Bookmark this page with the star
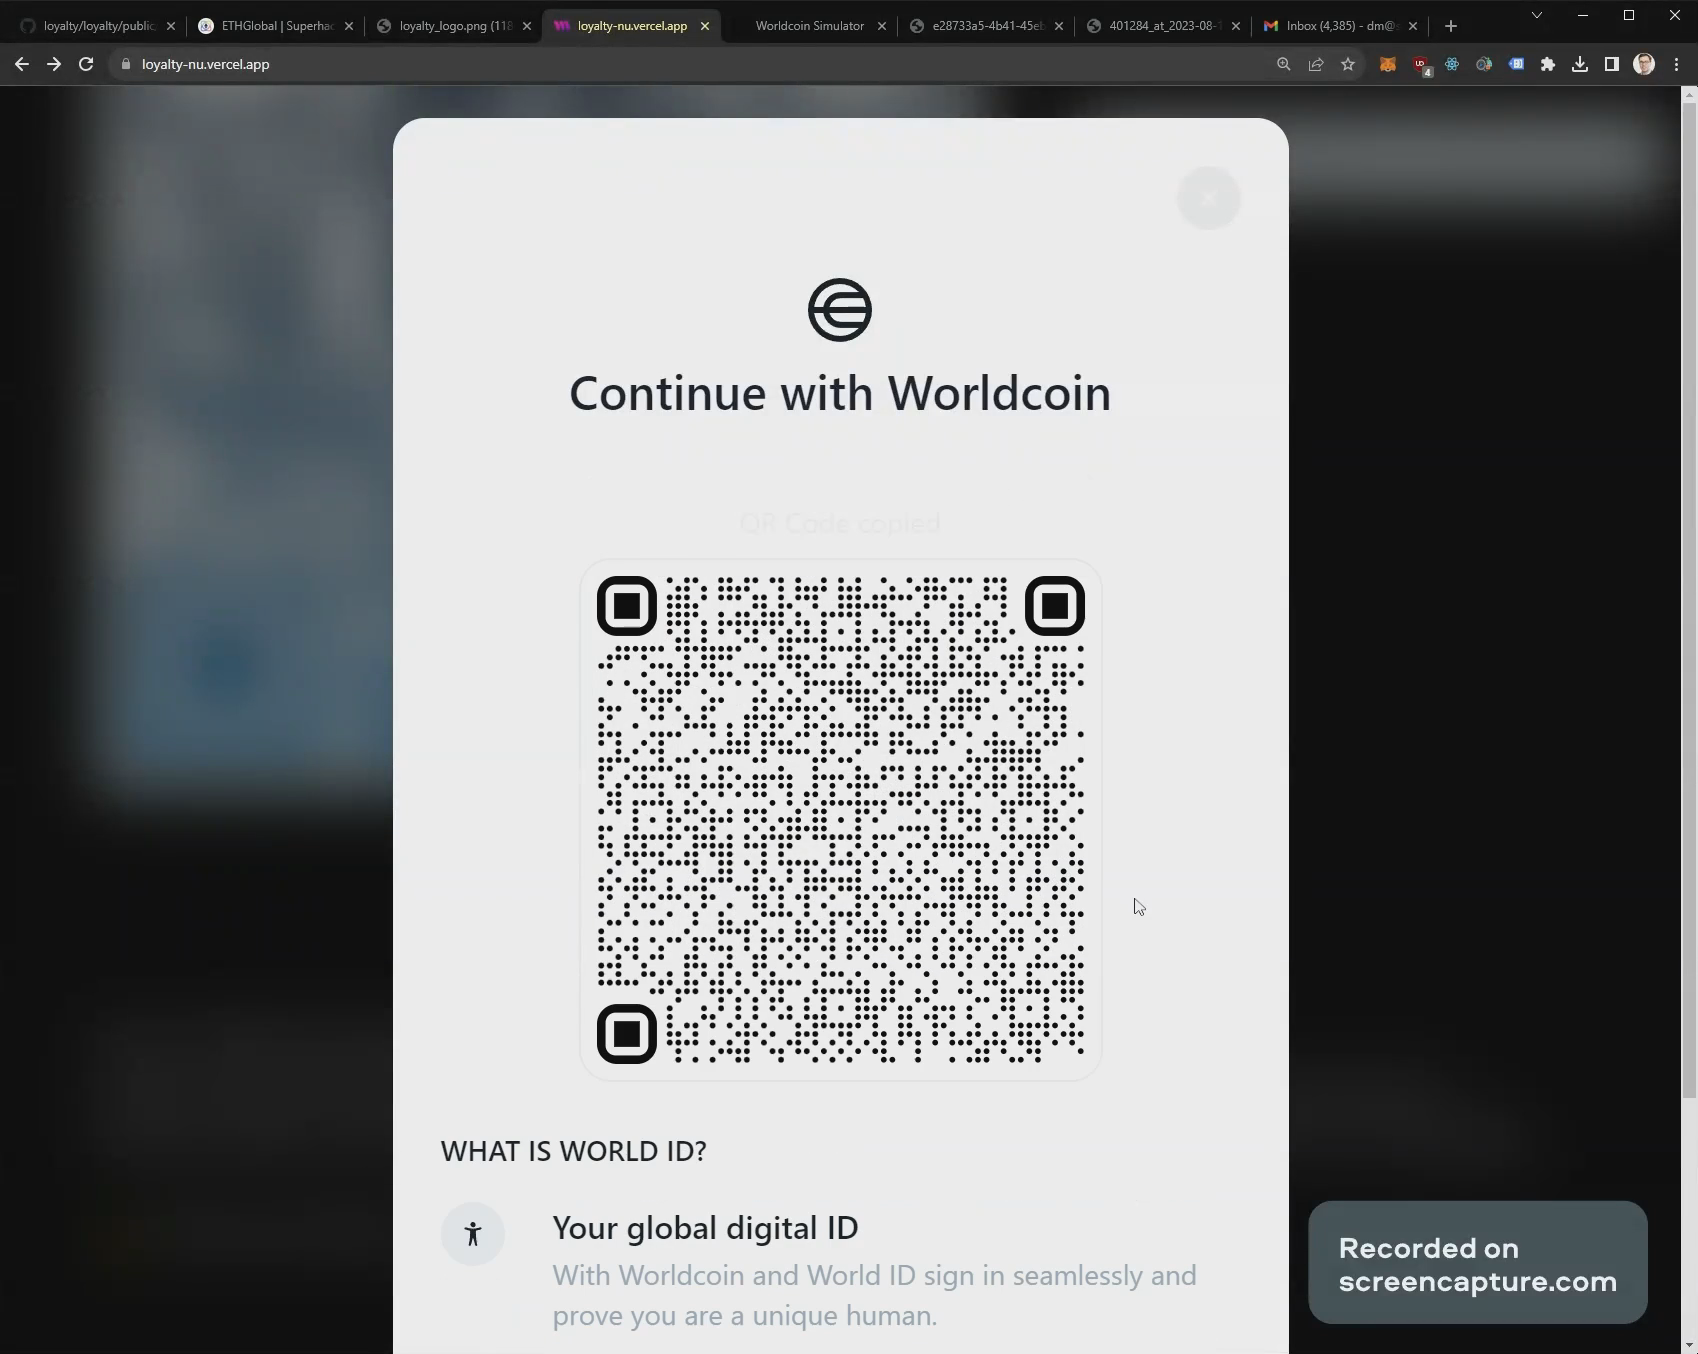Viewport: 1698px width, 1354px height. (1348, 64)
